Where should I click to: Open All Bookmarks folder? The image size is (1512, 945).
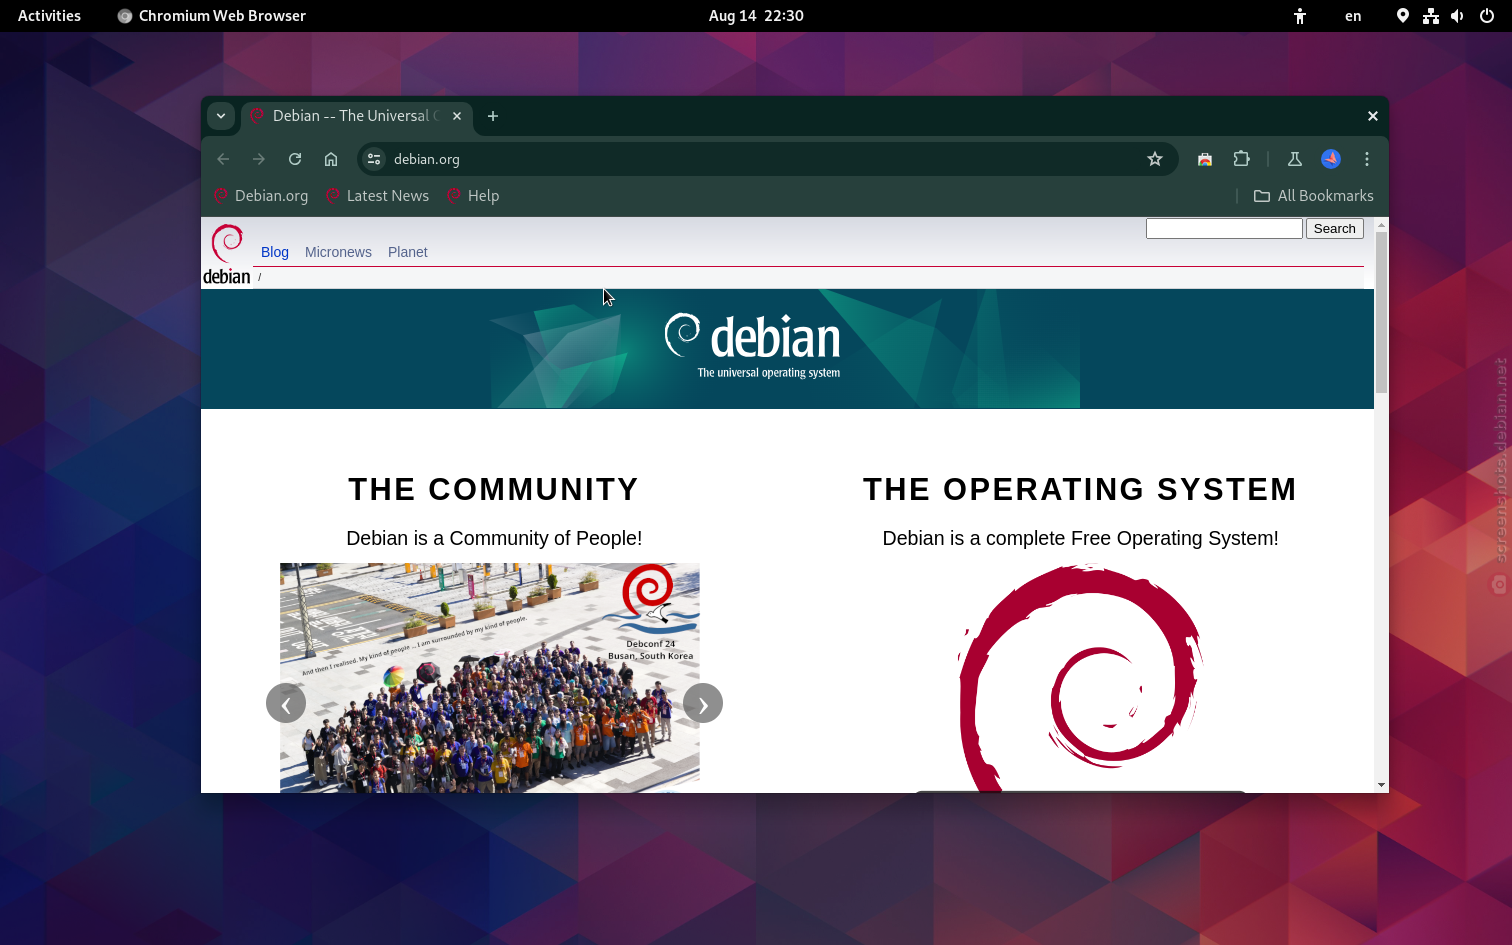click(1313, 196)
